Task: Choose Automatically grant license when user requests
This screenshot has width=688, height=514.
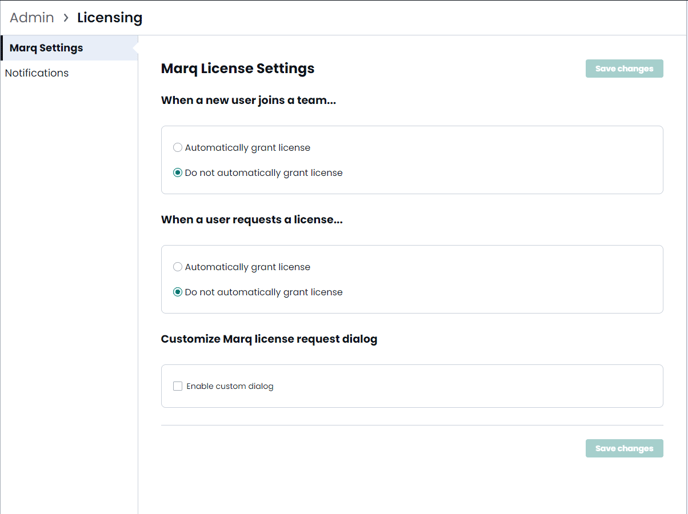Action: 177,267
